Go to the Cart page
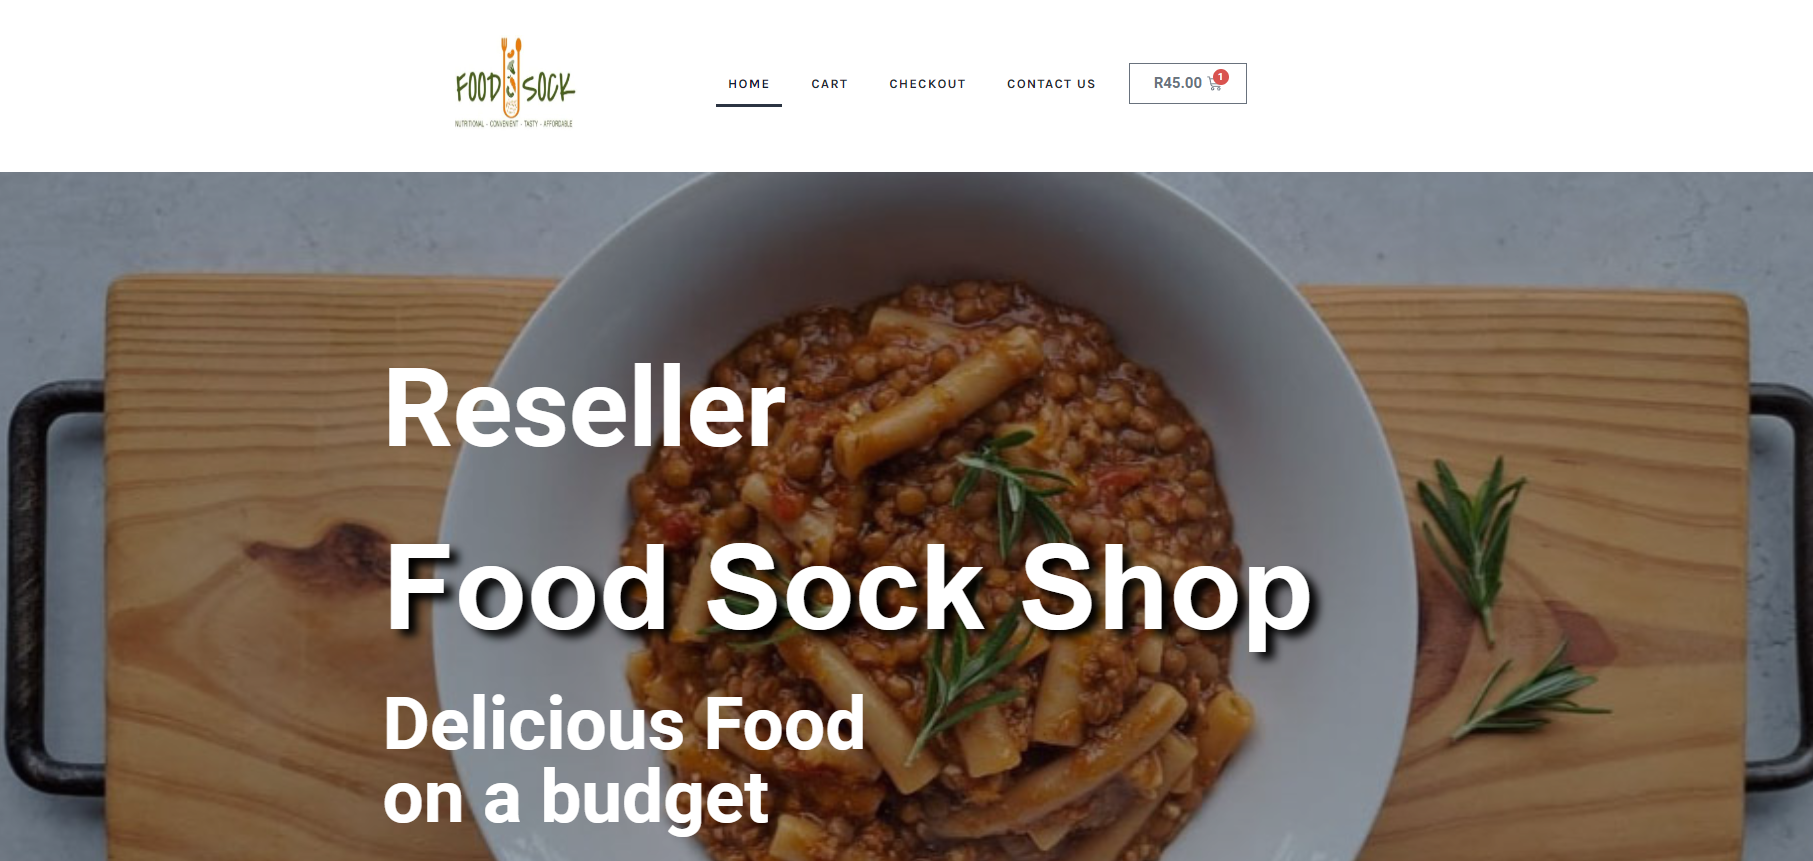This screenshot has width=1813, height=861. [x=829, y=84]
